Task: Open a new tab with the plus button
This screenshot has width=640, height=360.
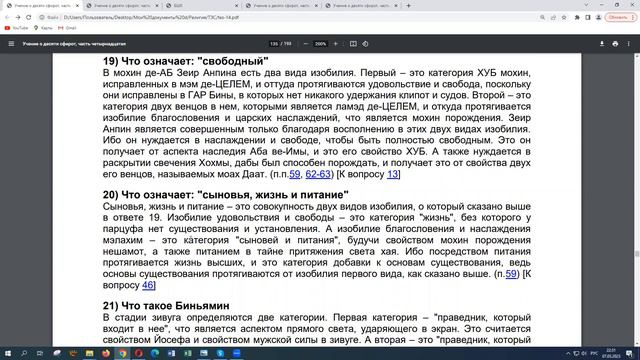Action: coord(408,6)
